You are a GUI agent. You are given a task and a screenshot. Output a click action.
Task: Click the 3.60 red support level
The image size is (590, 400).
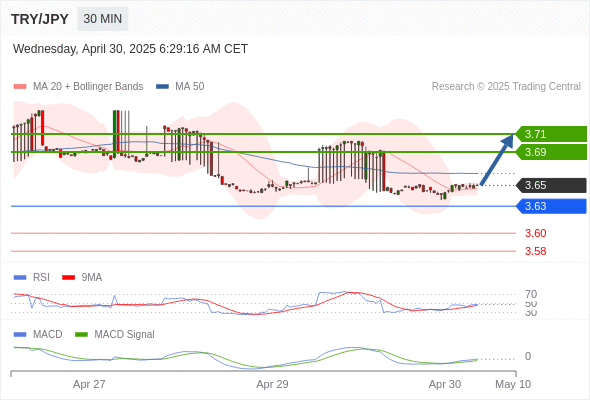(x=535, y=233)
